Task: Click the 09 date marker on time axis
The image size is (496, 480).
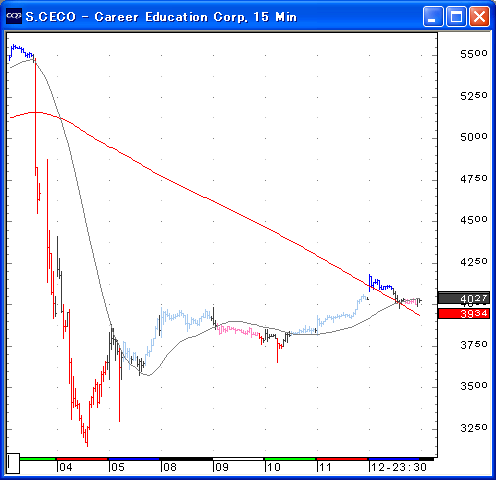Action: pos(222,467)
